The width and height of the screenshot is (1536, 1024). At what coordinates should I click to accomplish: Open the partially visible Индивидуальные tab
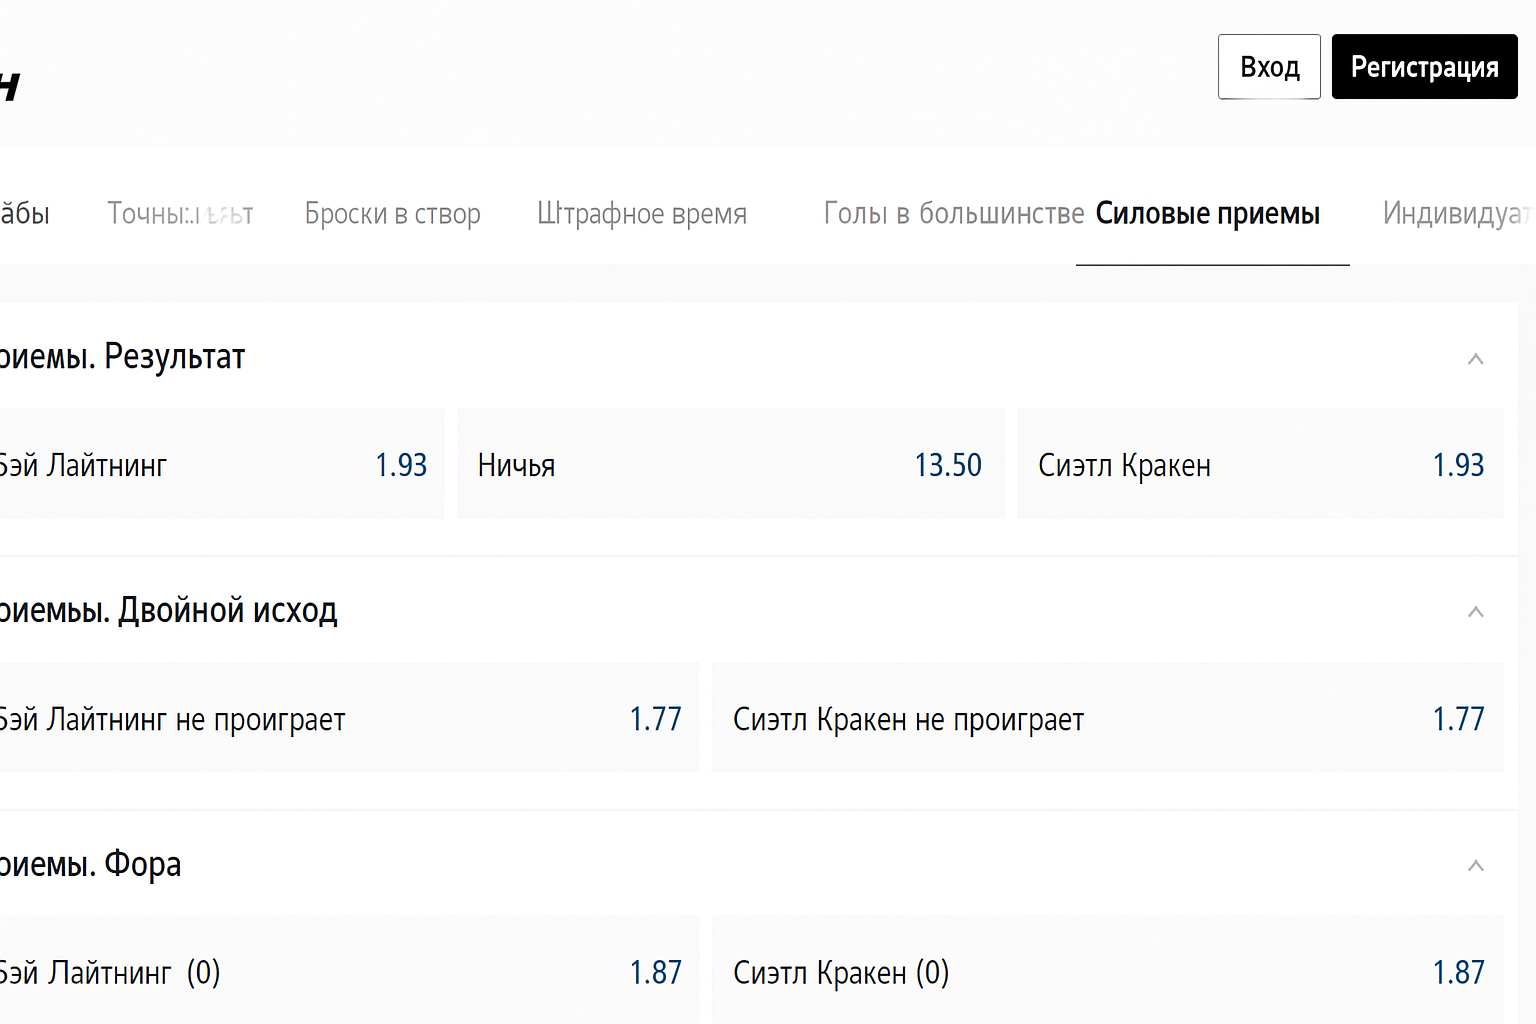[x=1455, y=214]
